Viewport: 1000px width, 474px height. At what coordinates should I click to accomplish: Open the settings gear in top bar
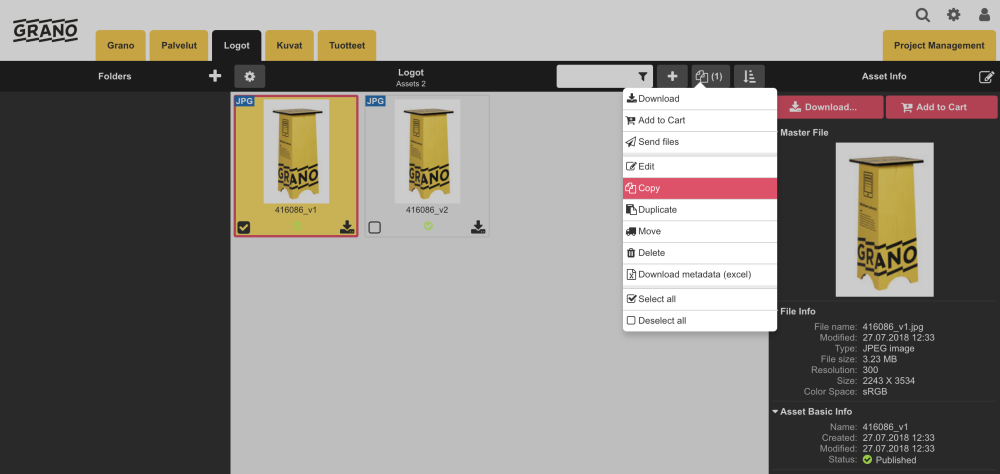953,15
